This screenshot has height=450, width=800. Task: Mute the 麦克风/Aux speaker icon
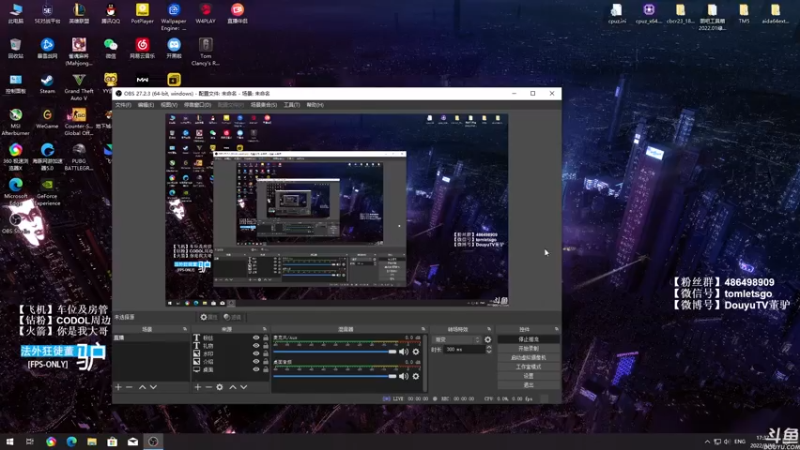tap(404, 352)
